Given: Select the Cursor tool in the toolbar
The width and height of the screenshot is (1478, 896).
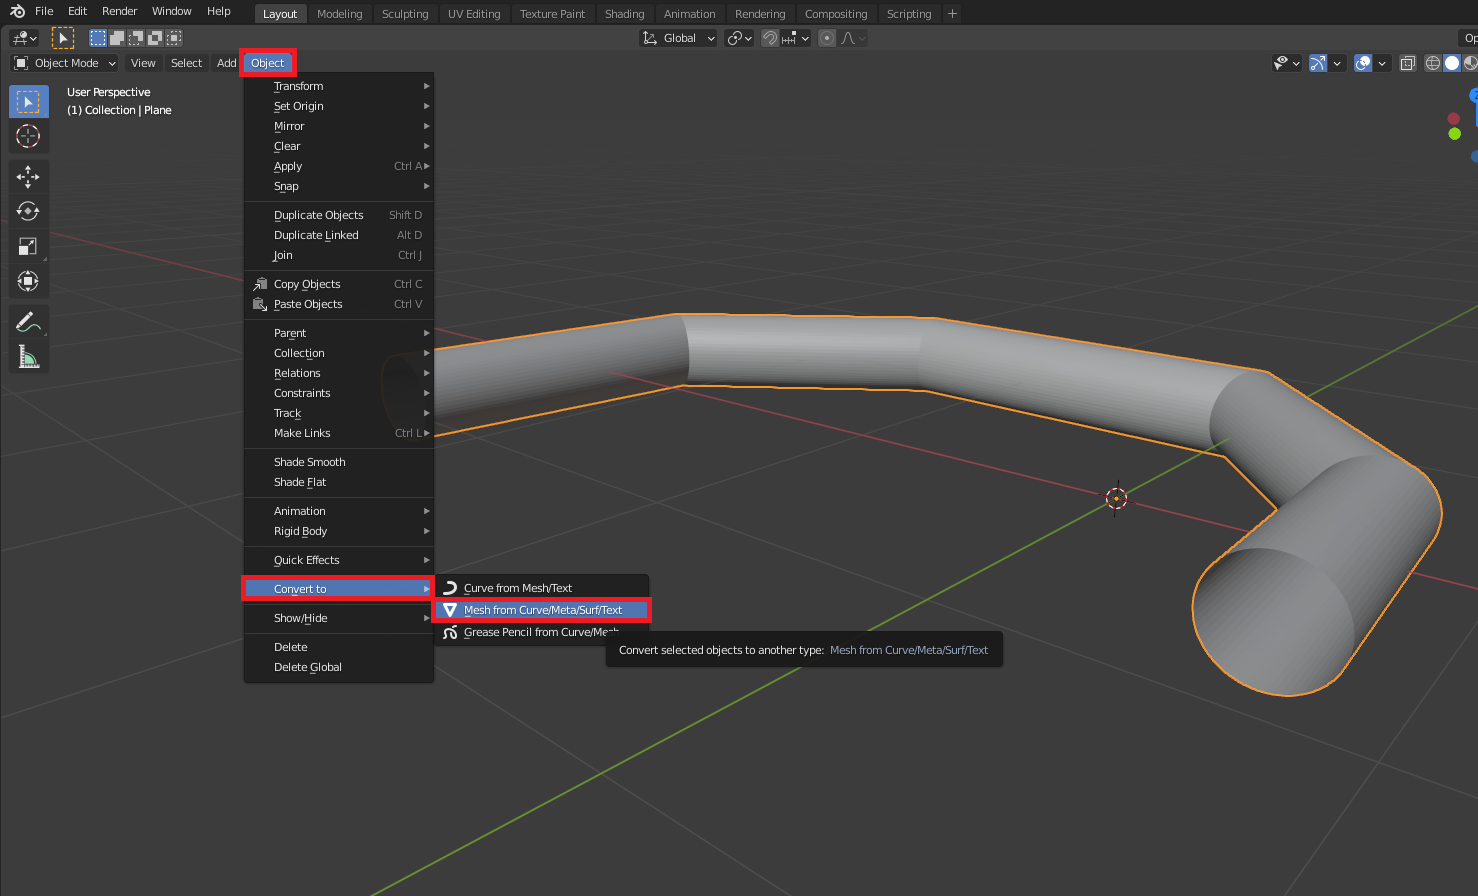Looking at the screenshot, I should pyautogui.click(x=28, y=136).
